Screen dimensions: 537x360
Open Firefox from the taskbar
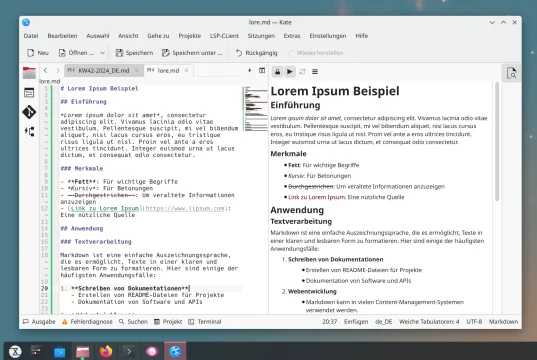coord(106,351)
